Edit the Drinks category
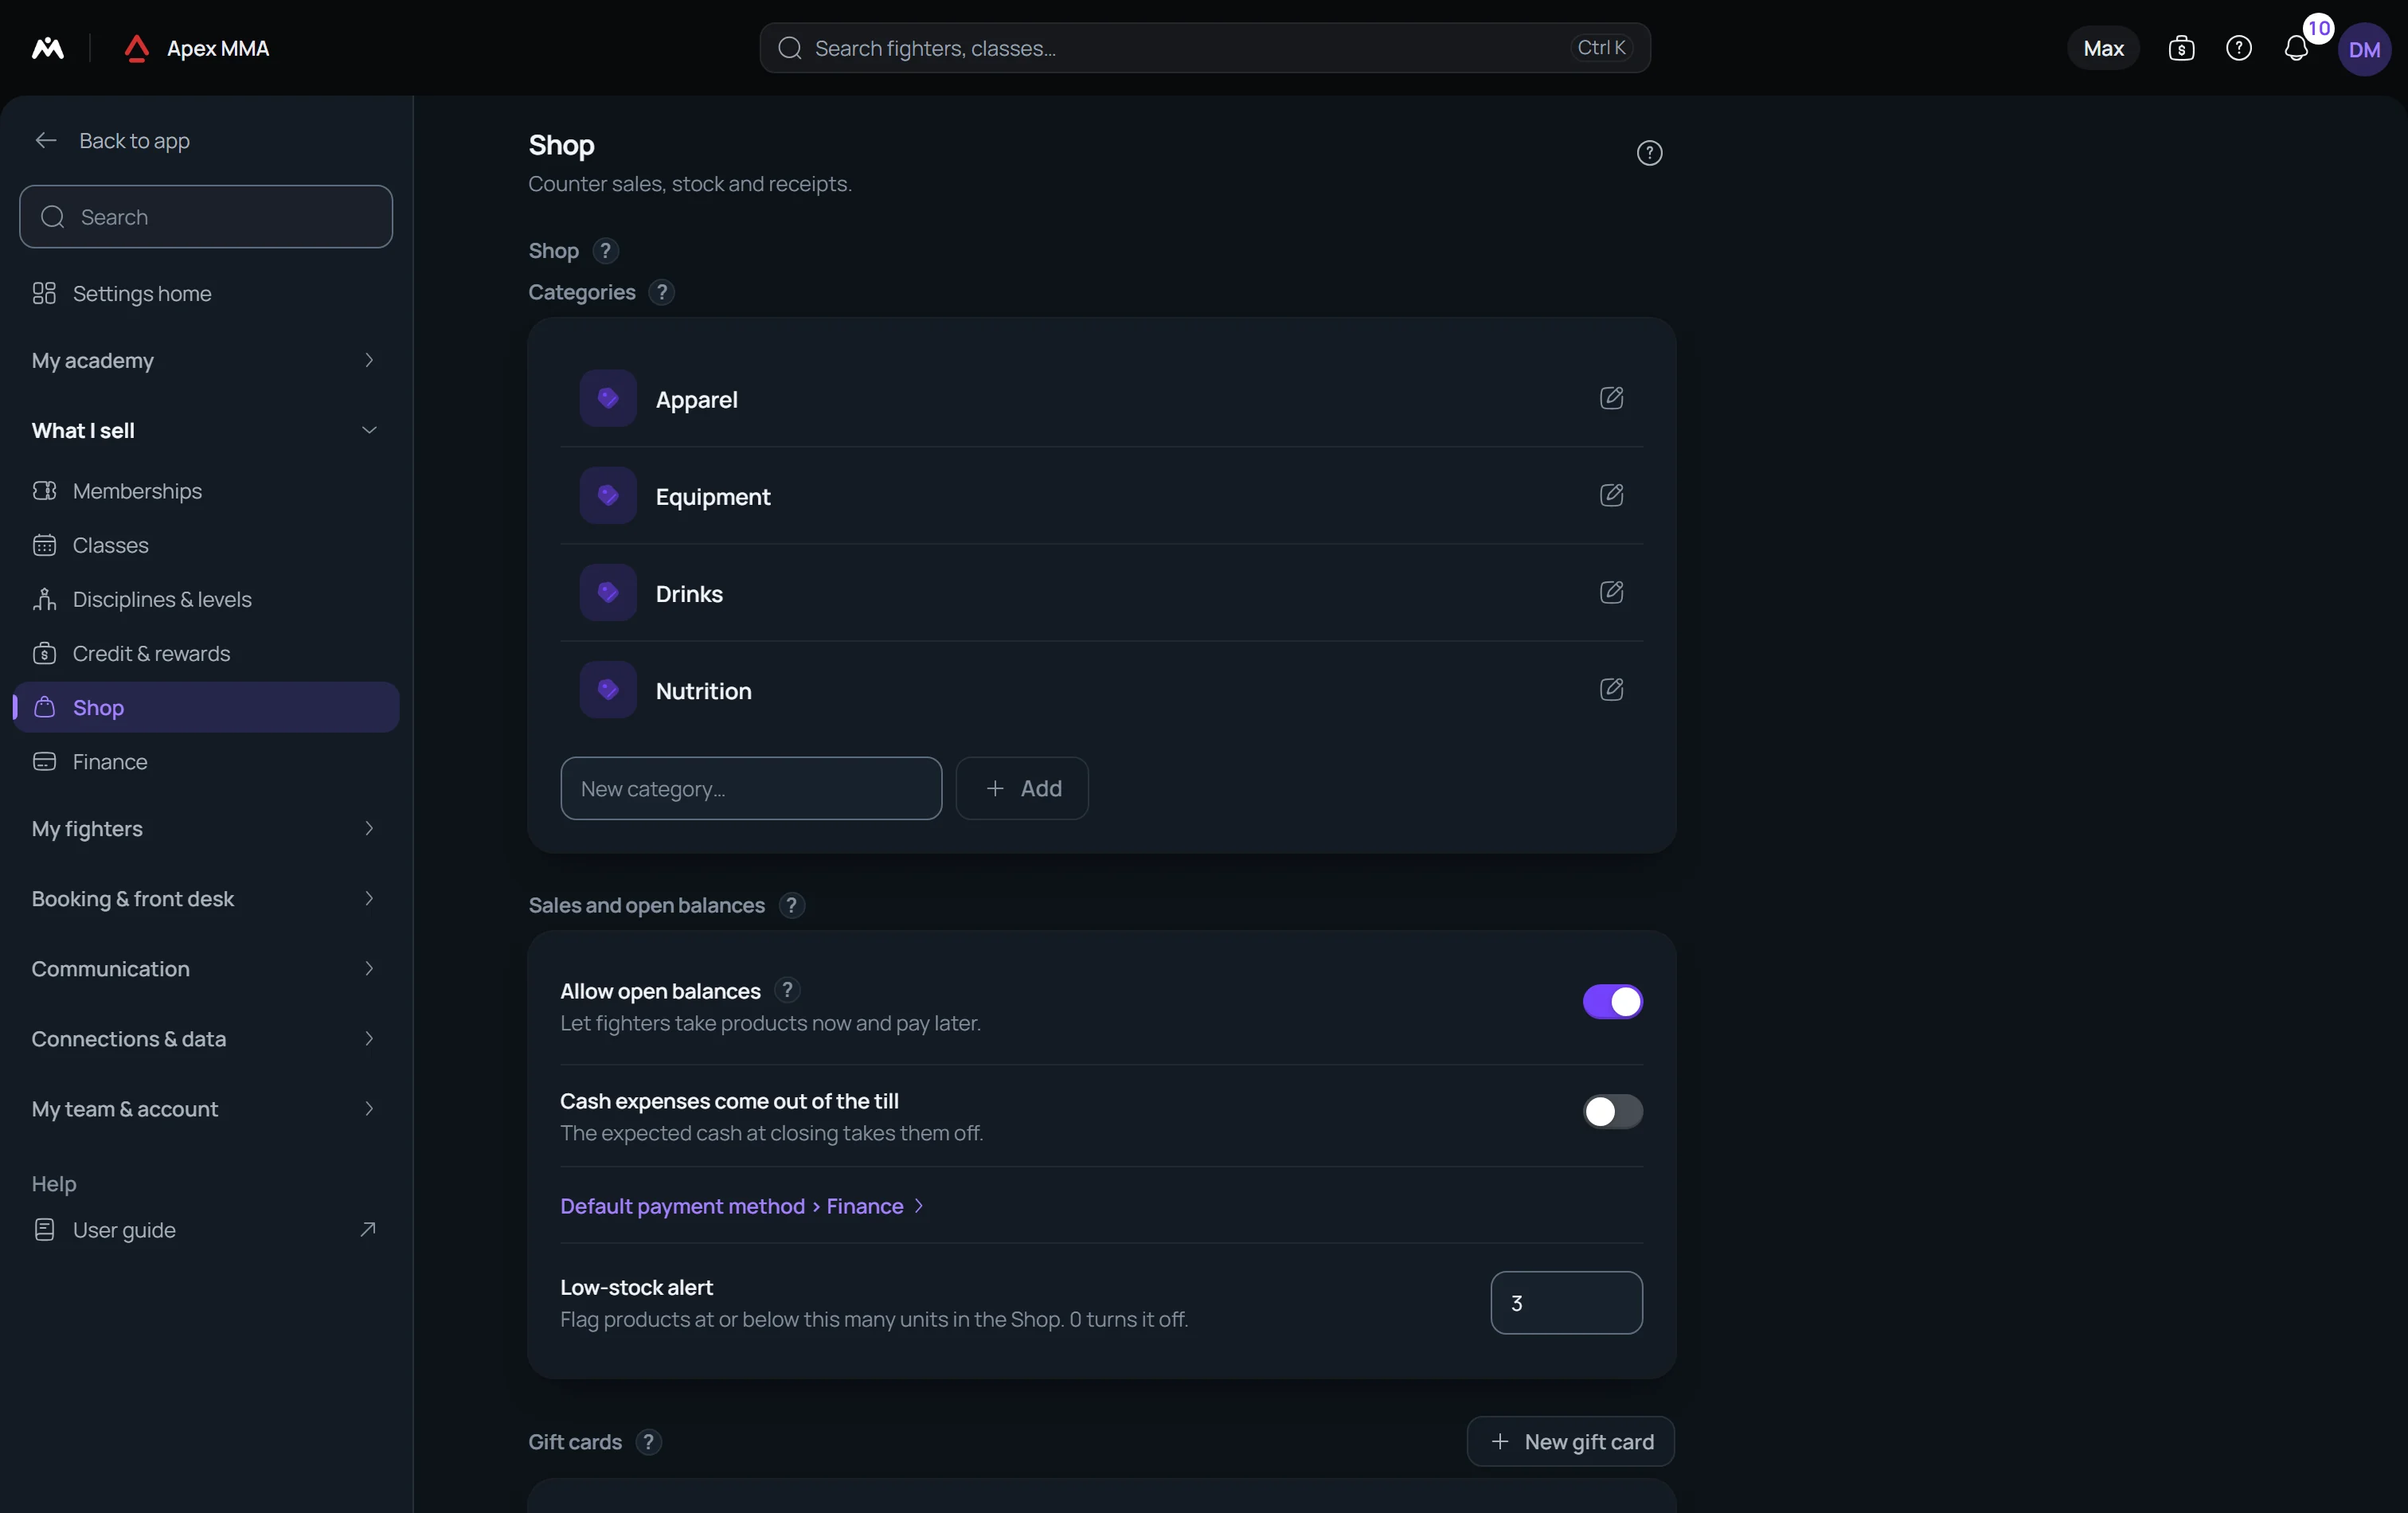Viewport: 2408px width, 1513px height. point(1611,592)
